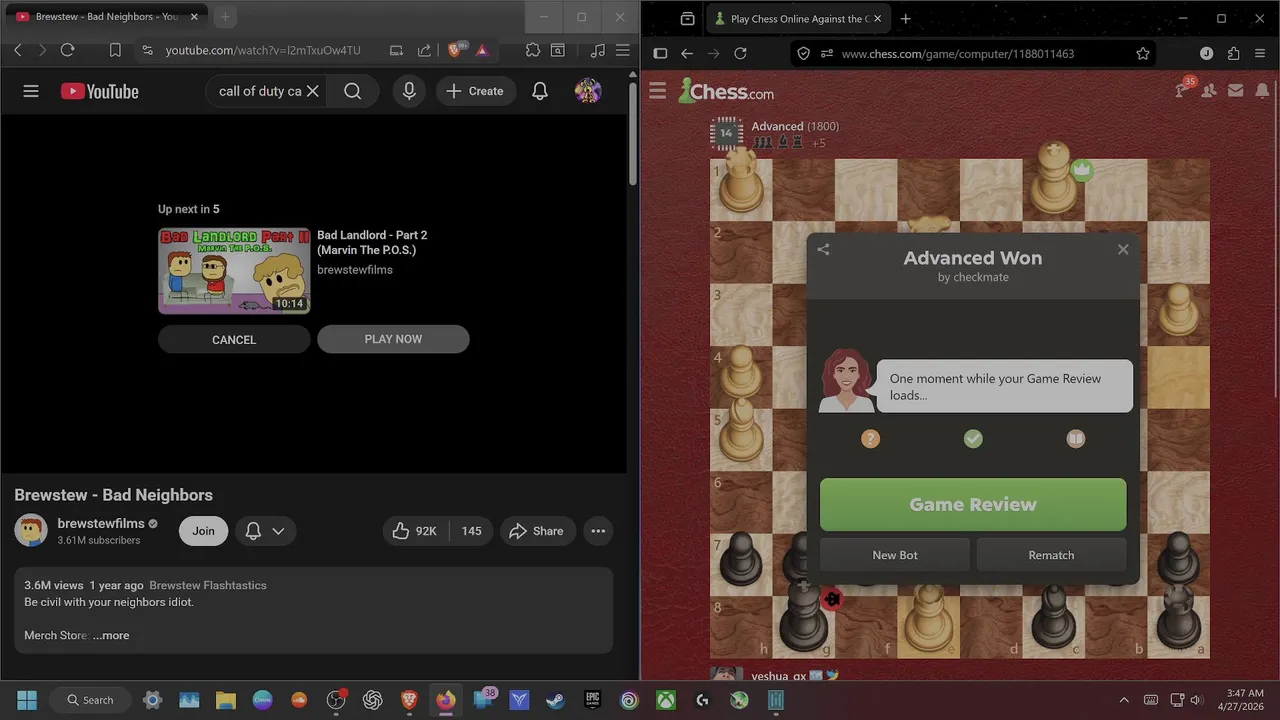Open the Chess.com messages envelope

[1235, 91]
